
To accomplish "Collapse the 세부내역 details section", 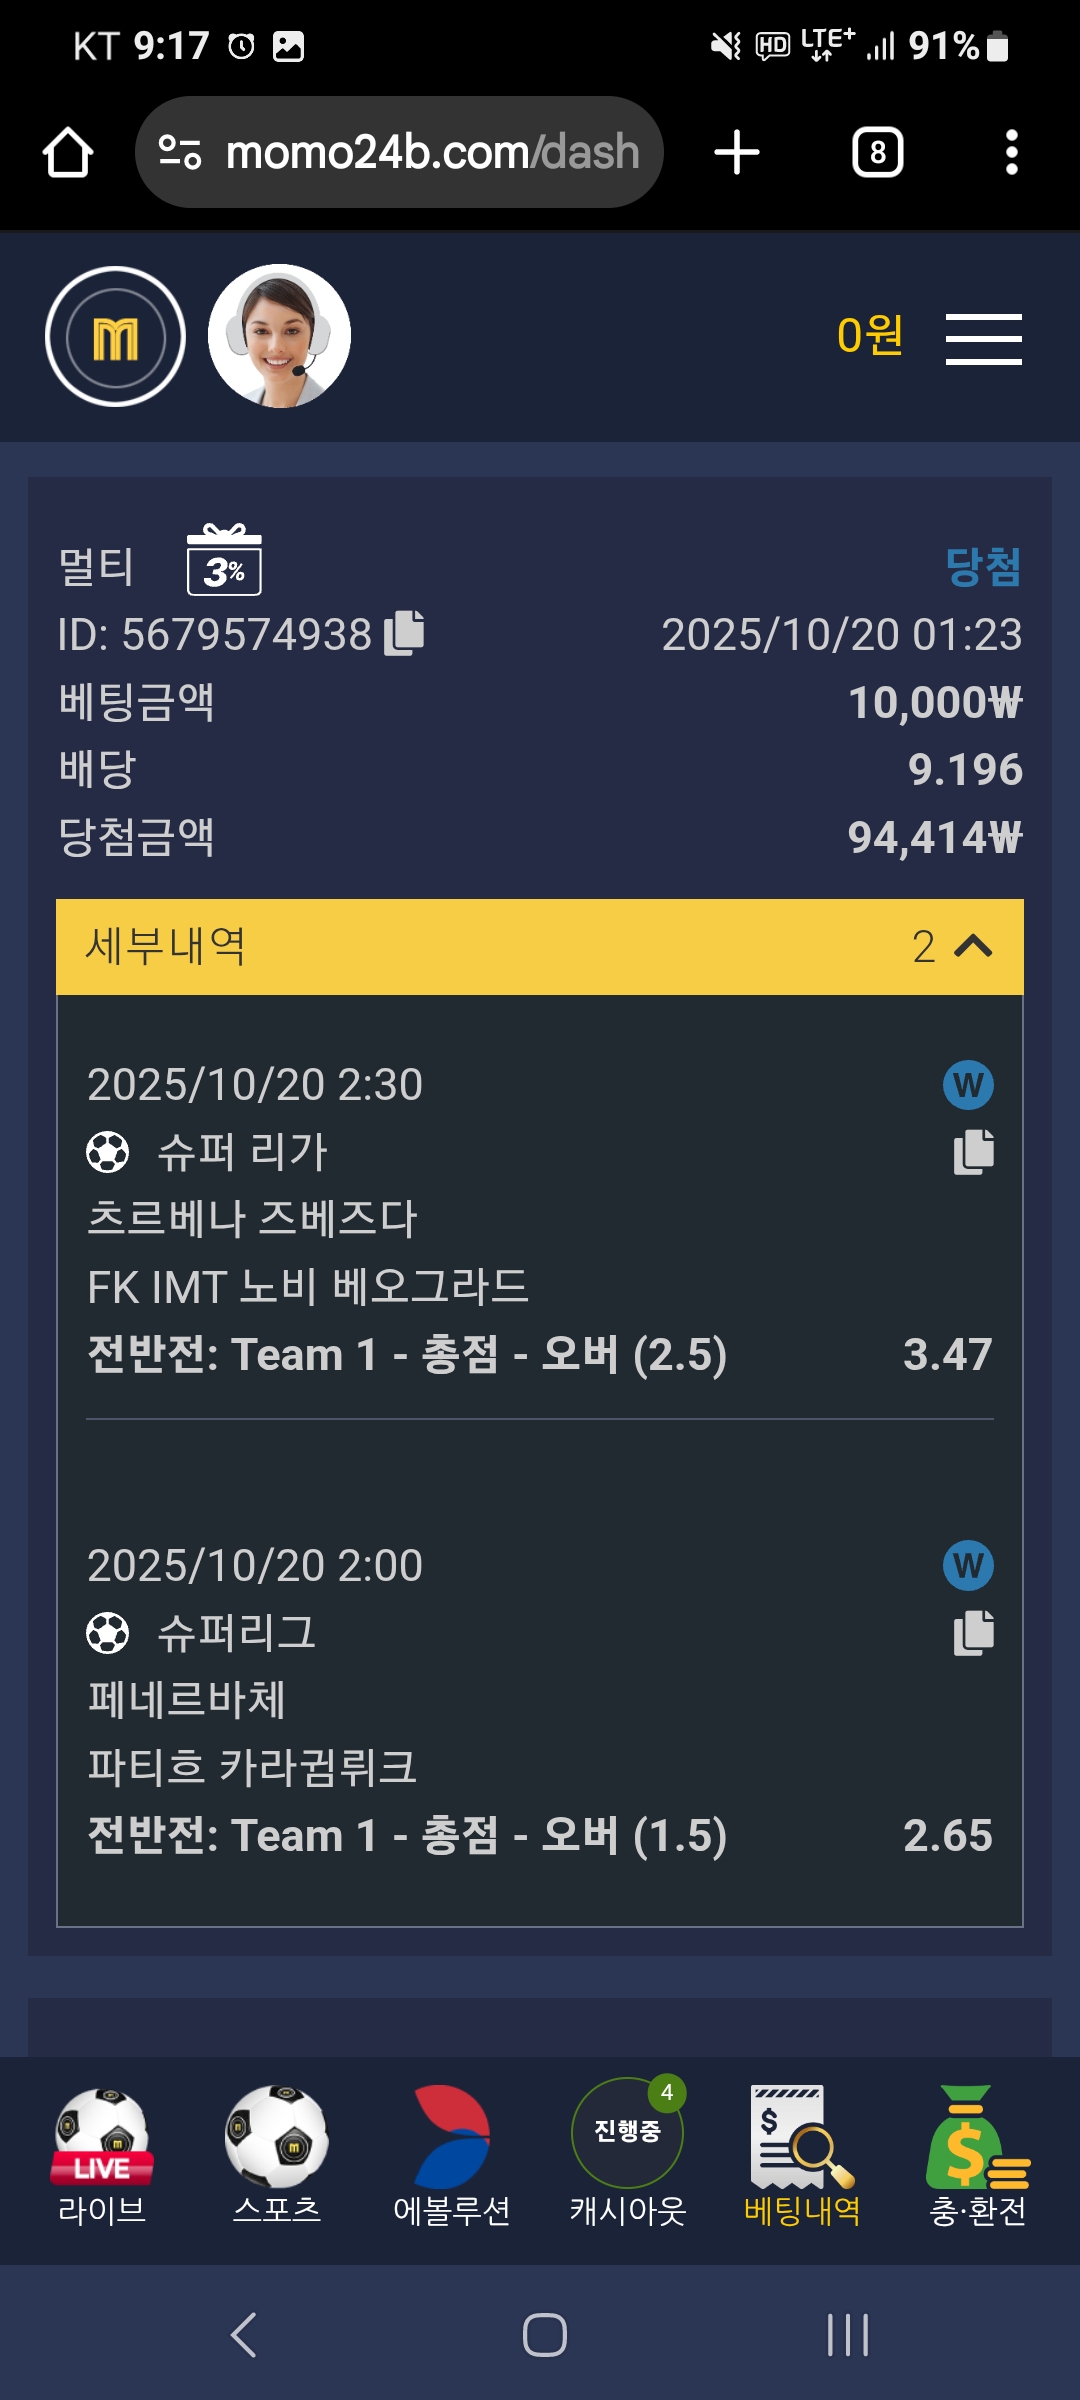I will tap(972, 946).
